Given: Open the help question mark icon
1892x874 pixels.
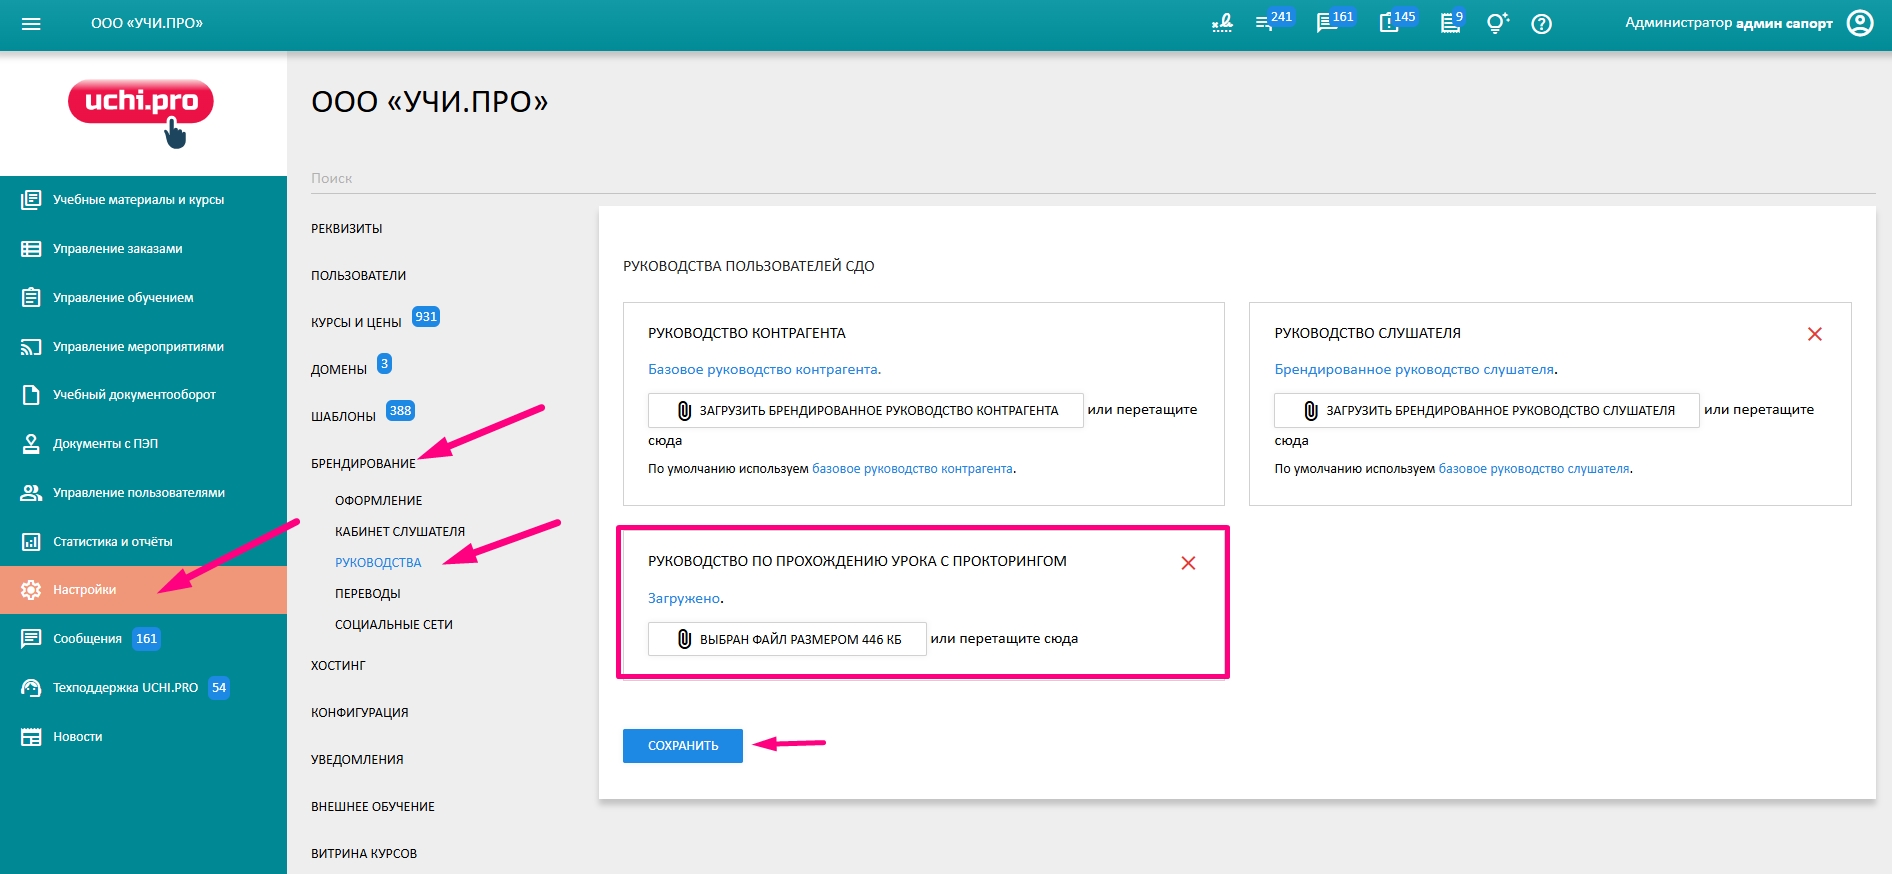Looking at the screenshot, I should (x=1542, y=23).
